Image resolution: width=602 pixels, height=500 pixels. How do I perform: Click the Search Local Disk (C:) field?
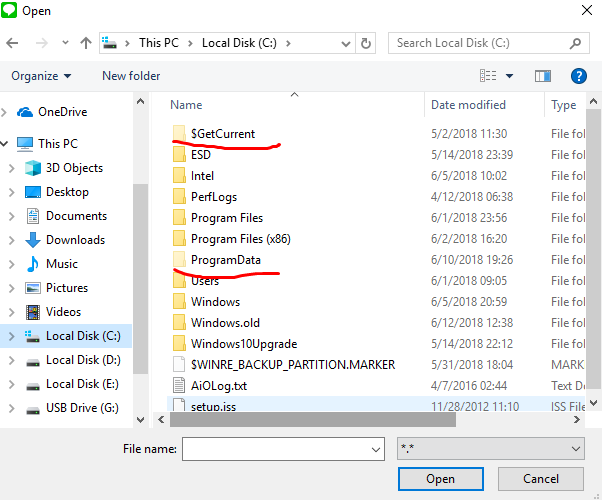[488, 43]
